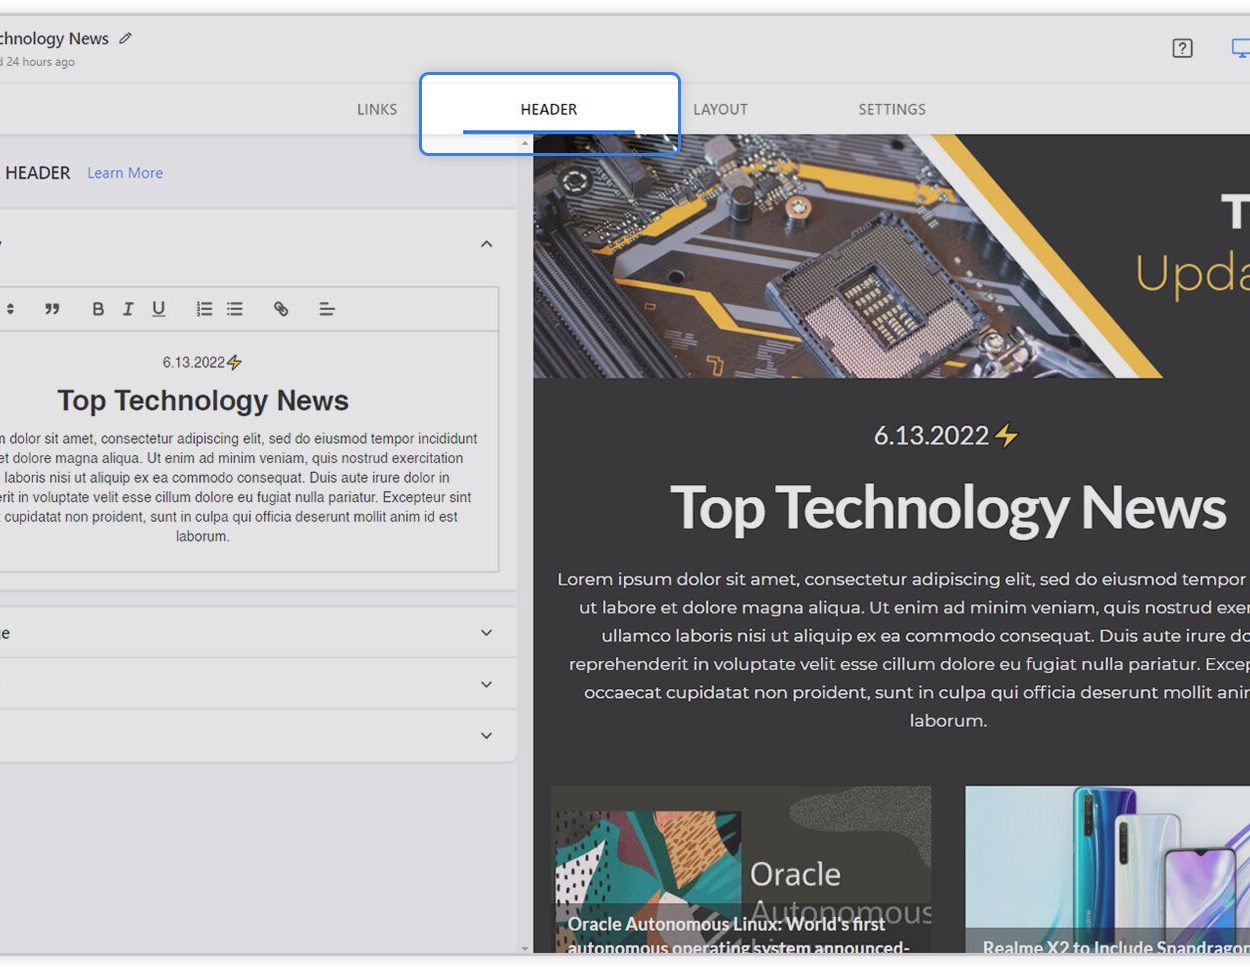The image size is (1250, 967).
Task: Insert a bulleted list in the header text
Action: [235, 309]
